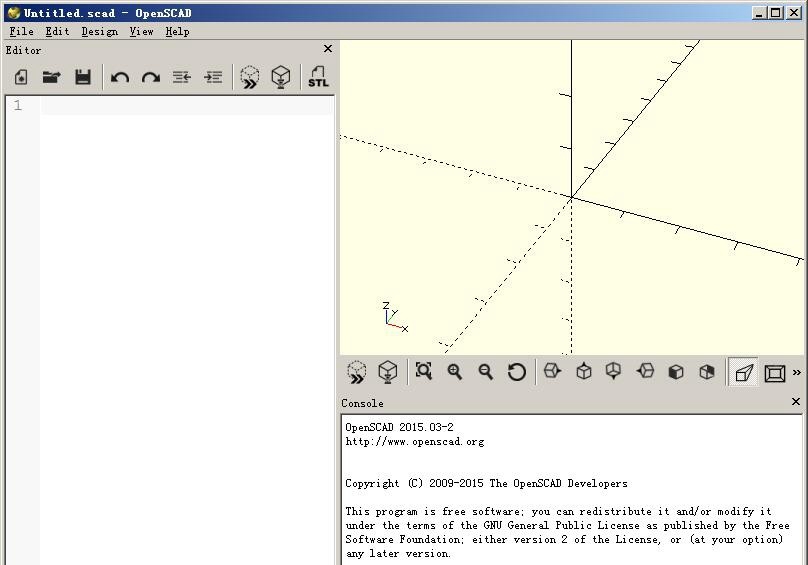The image size is (808, 565).
Task: Select the first view-direction cube in viewport toolbar
Action: point(552,371)
